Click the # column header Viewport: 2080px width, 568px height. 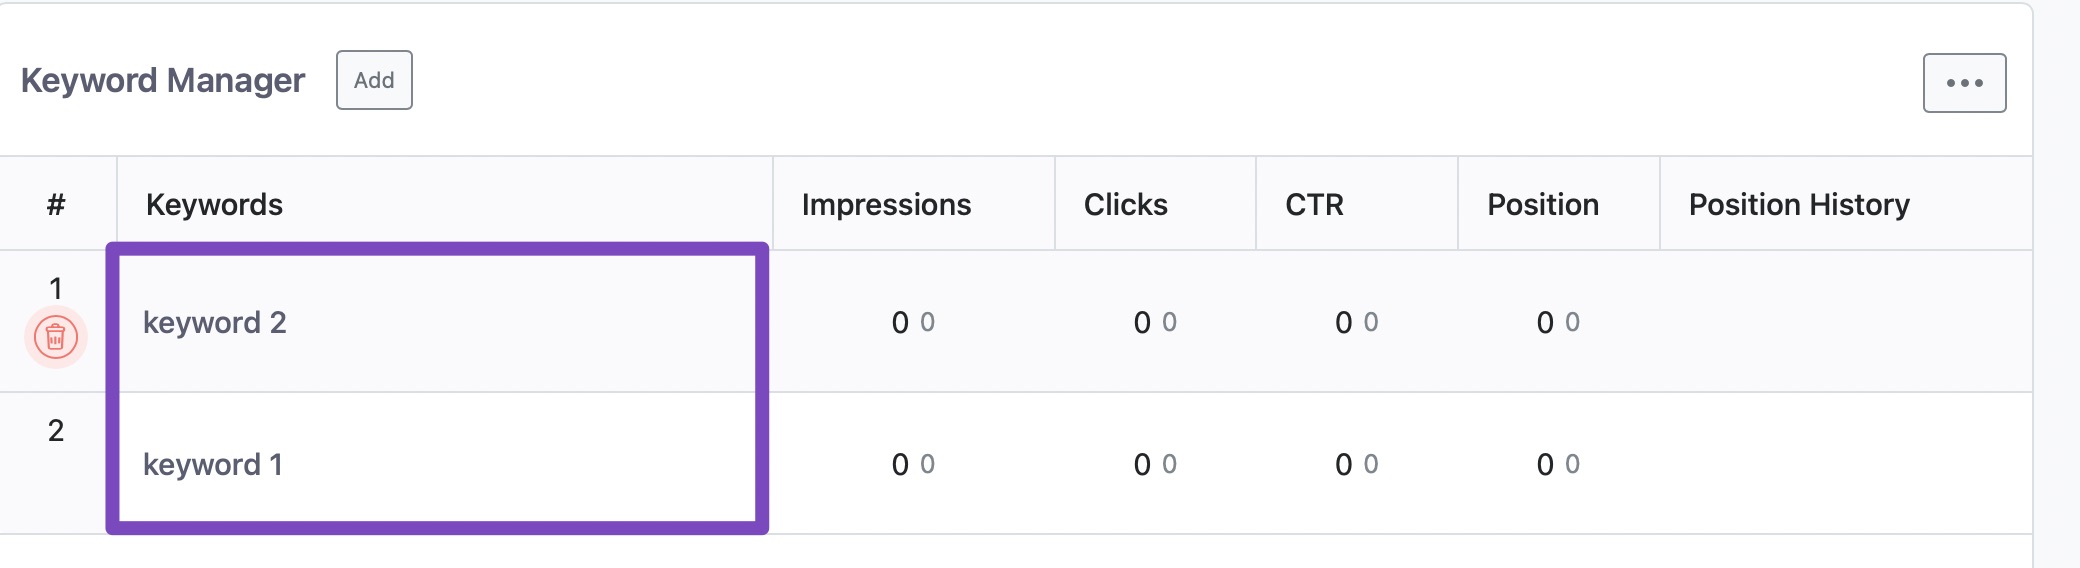pos(56,204)
